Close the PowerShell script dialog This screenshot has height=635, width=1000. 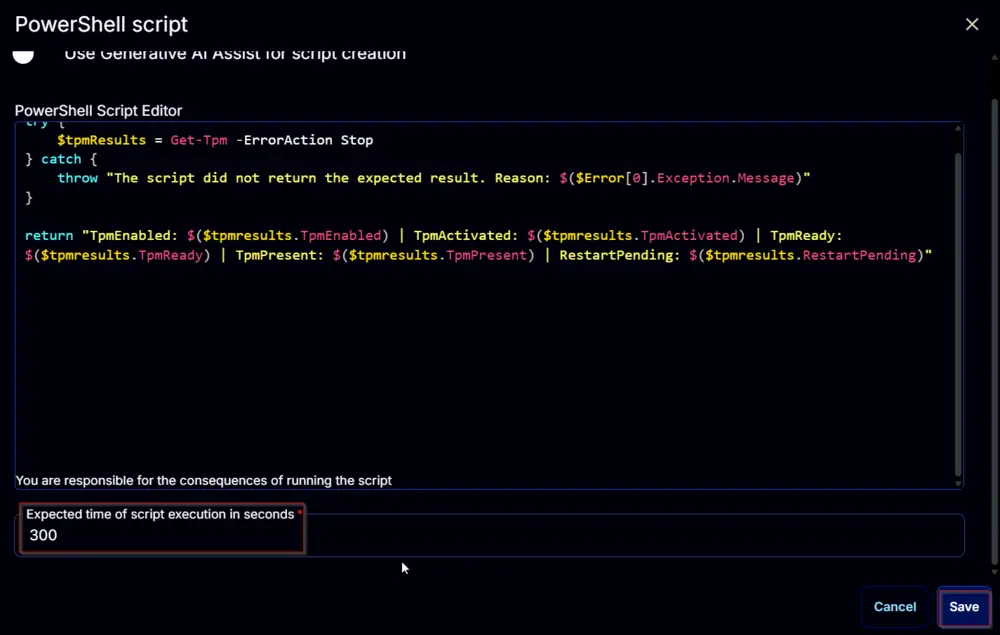971,24
